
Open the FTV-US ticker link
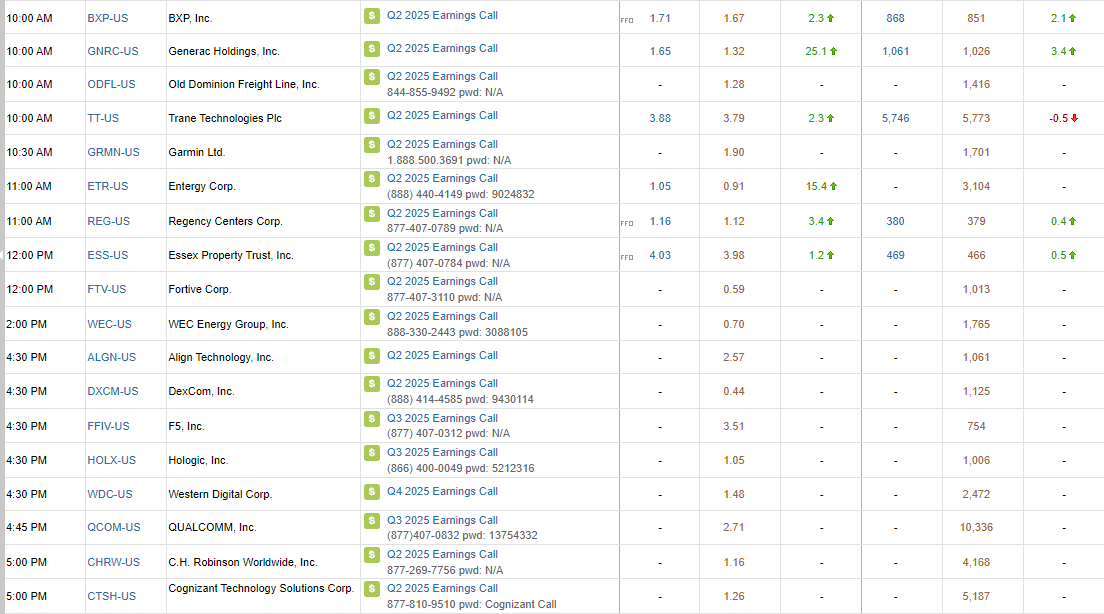[x=107, y=289]
